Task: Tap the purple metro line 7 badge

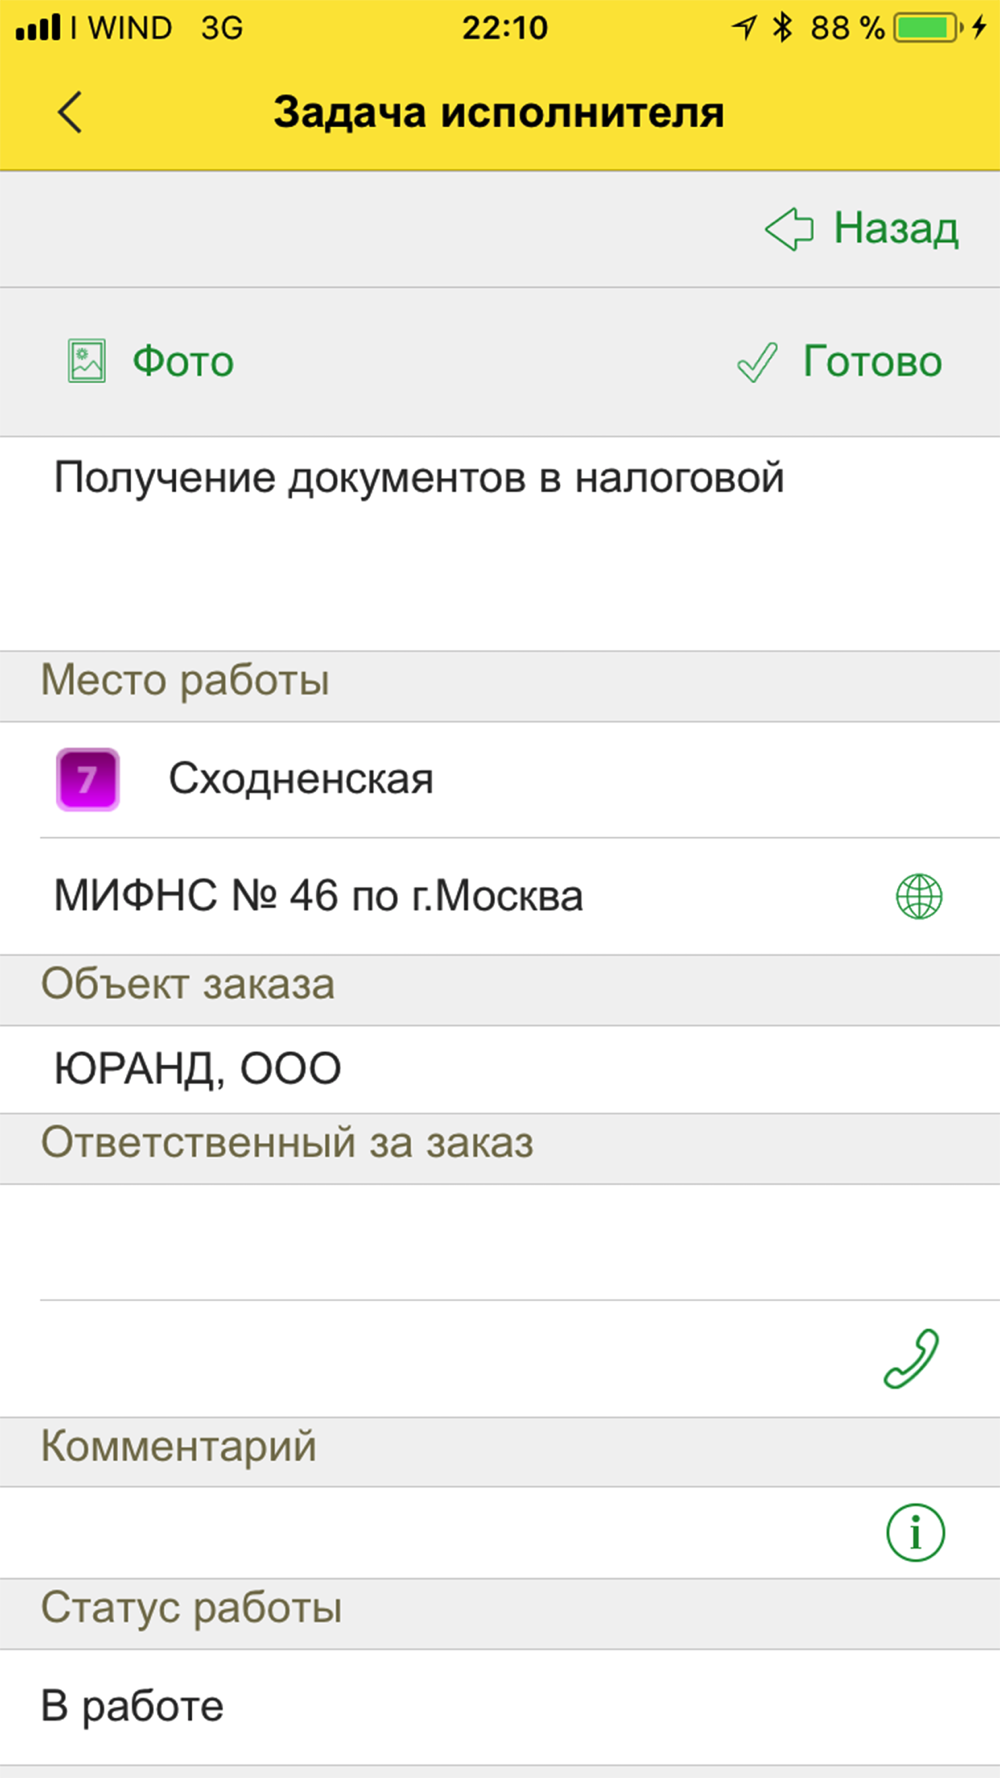Action: coord(88,779)
